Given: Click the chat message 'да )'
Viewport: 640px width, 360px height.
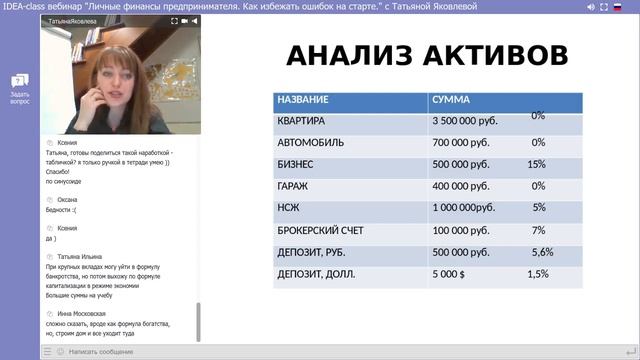Looking at the screenshot, I should click(51, 238).
